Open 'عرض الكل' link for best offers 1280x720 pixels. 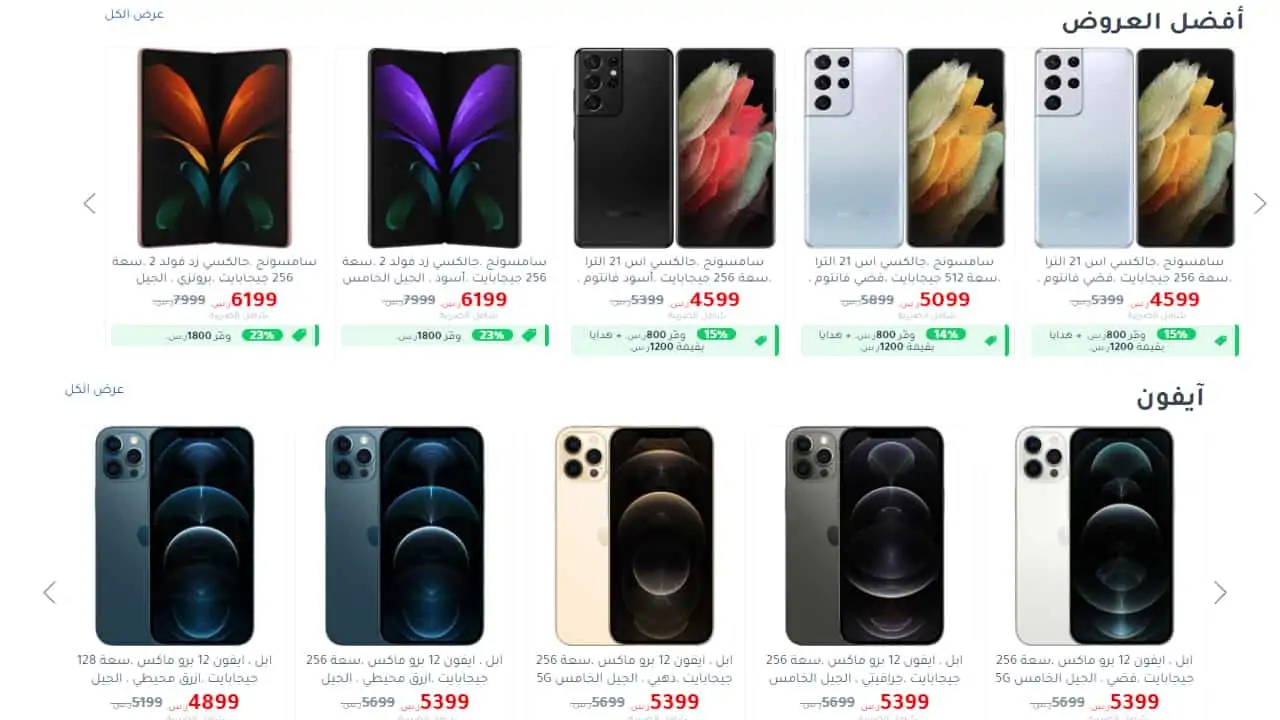coord(134,14)
